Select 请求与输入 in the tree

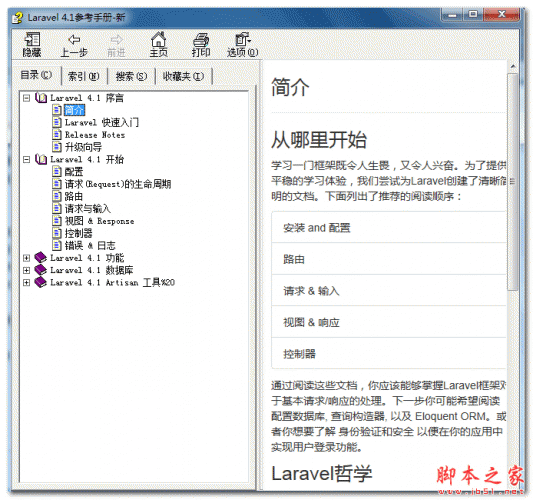(88, 209)
